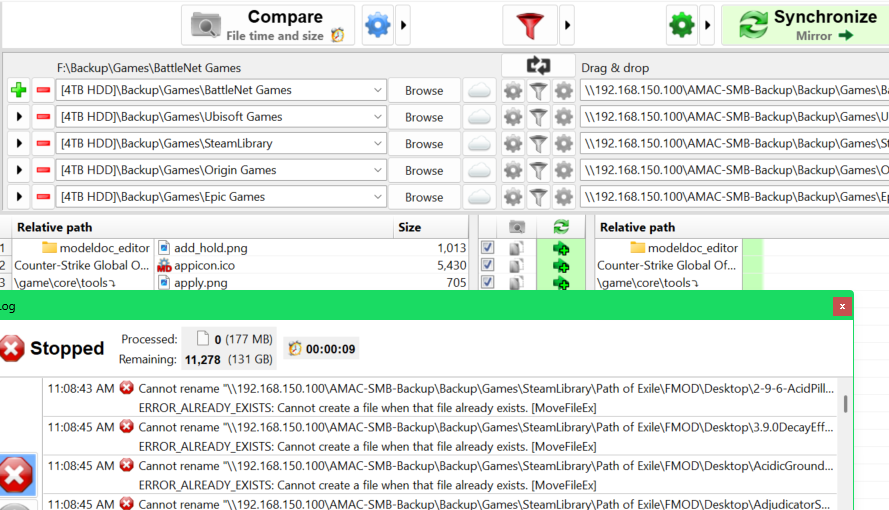Open local filter for Ubisoft Games row
The image size is (889, 510).
539,117
